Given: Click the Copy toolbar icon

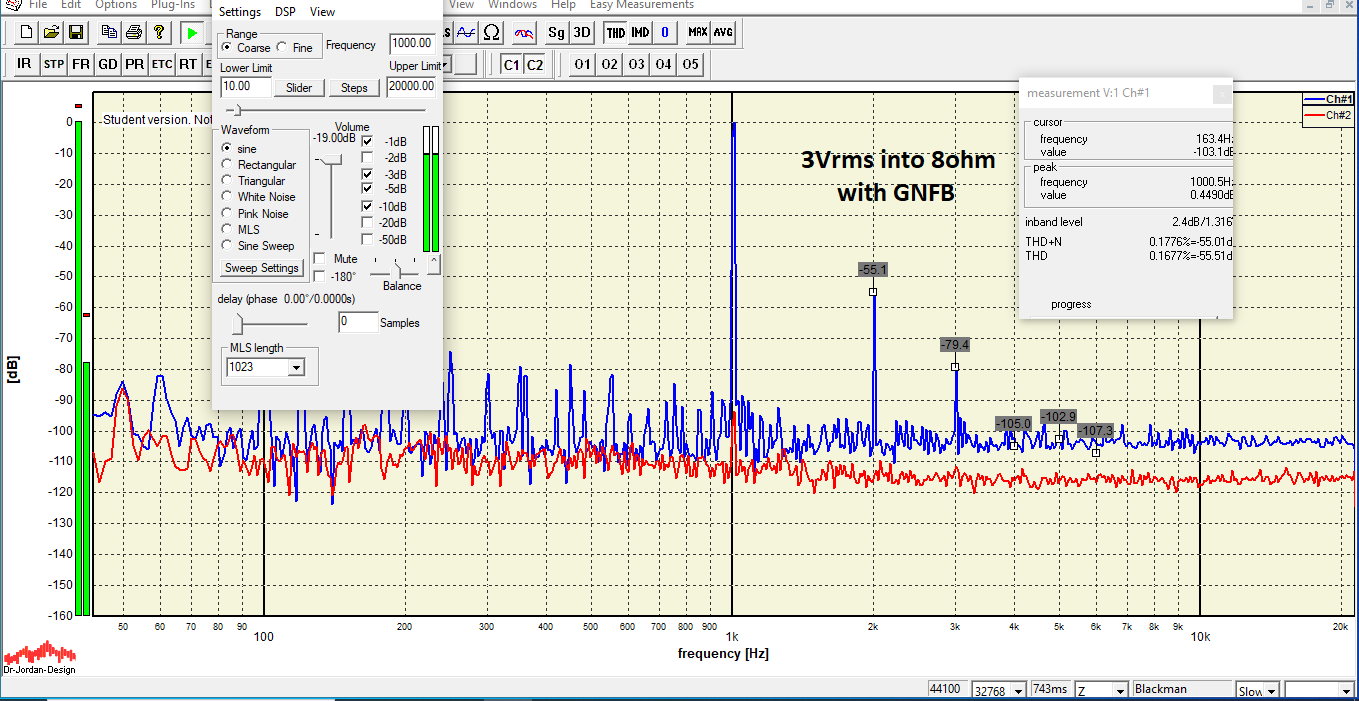Looking at the screenshot, I should [x=109, y=33].
